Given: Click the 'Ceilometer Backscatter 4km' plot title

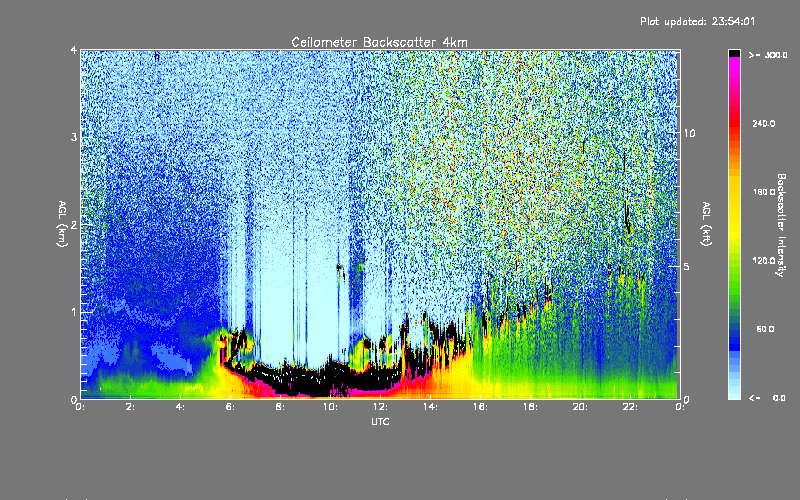Looking at the screenshot, I should [379, 42].
